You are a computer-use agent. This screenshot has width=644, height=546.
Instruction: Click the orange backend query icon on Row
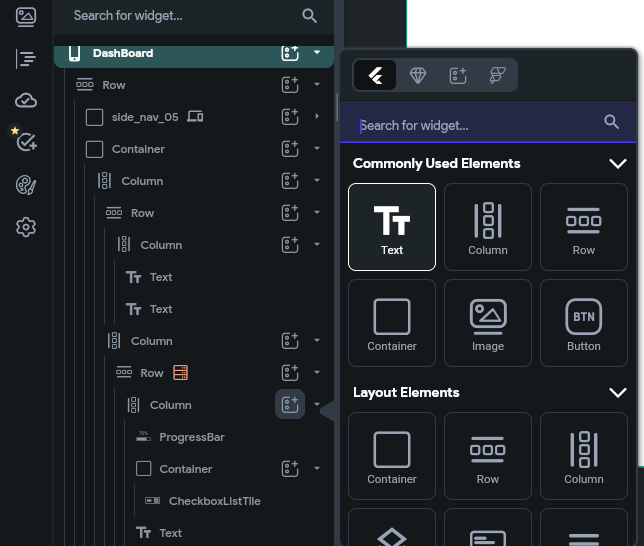(180, 373)
